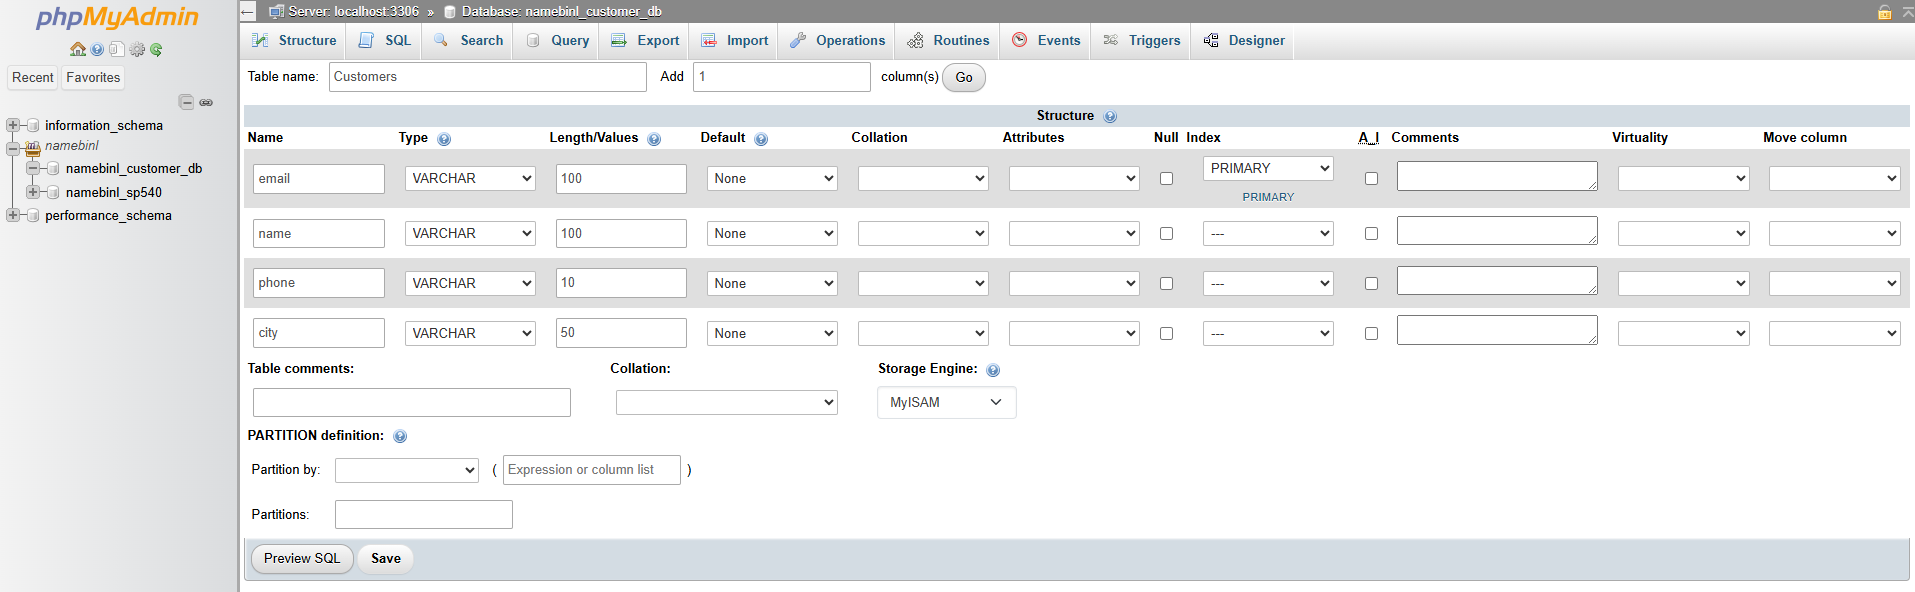Viewport: 1915px width, 592px height.
Task: Click the Table name field
Action: pyautogui.click(x=488, y=77)
